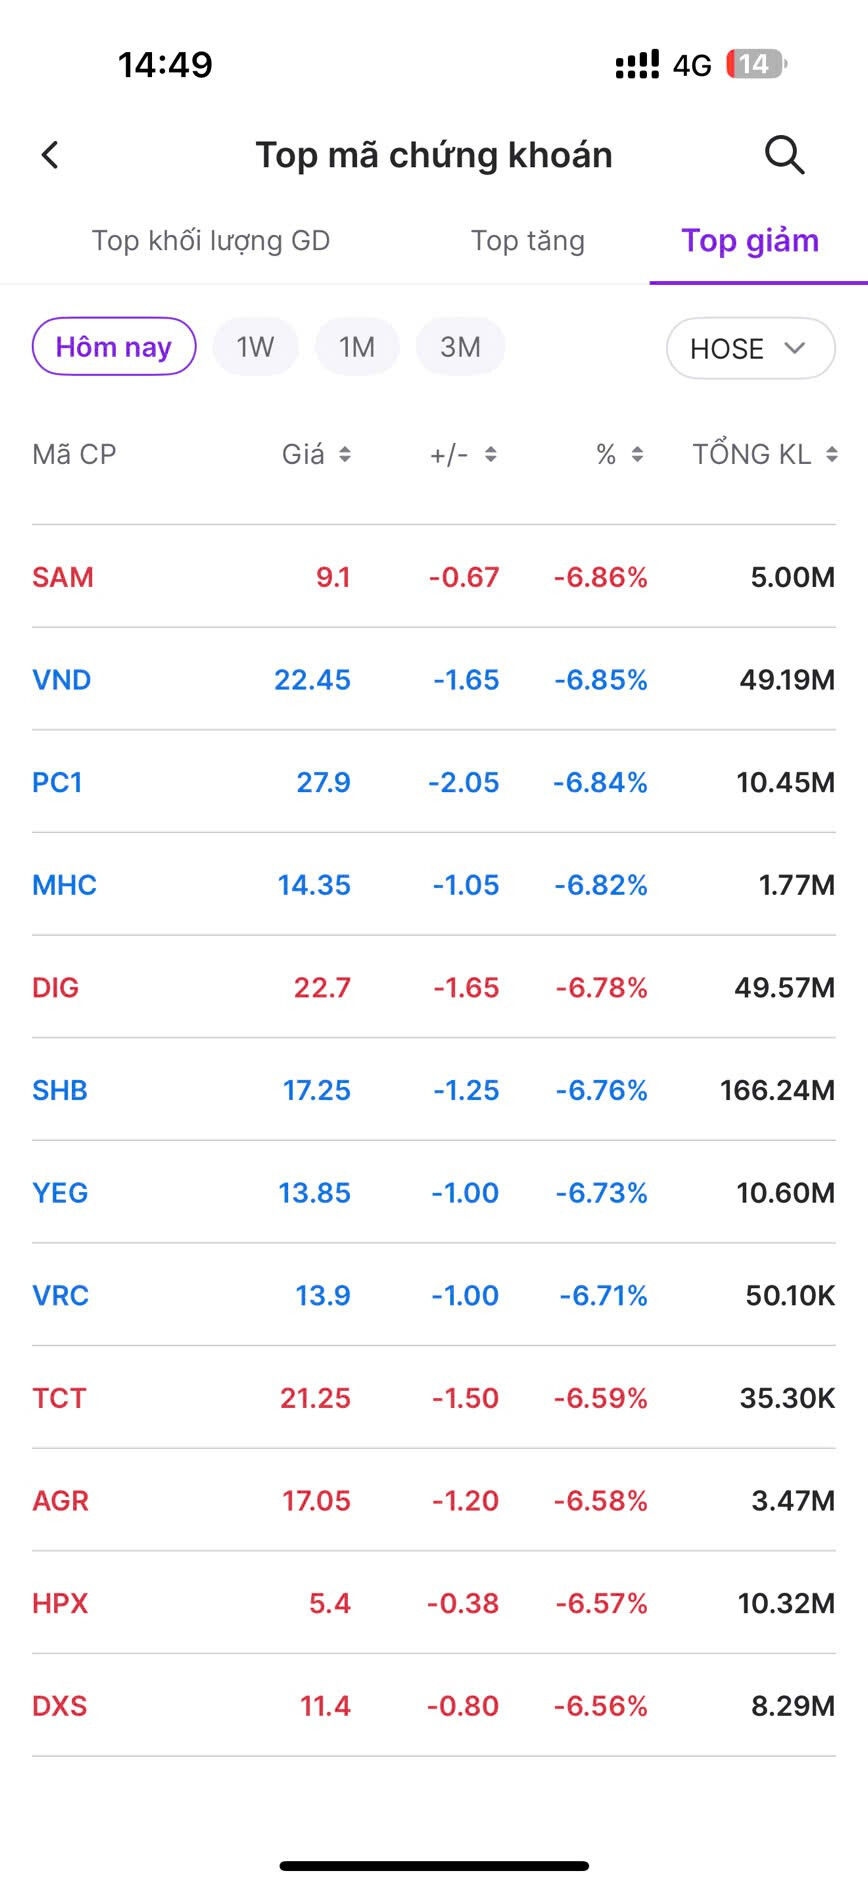Open the search magnifier icon
The image size is (868, 1887).
pos(784,155)
